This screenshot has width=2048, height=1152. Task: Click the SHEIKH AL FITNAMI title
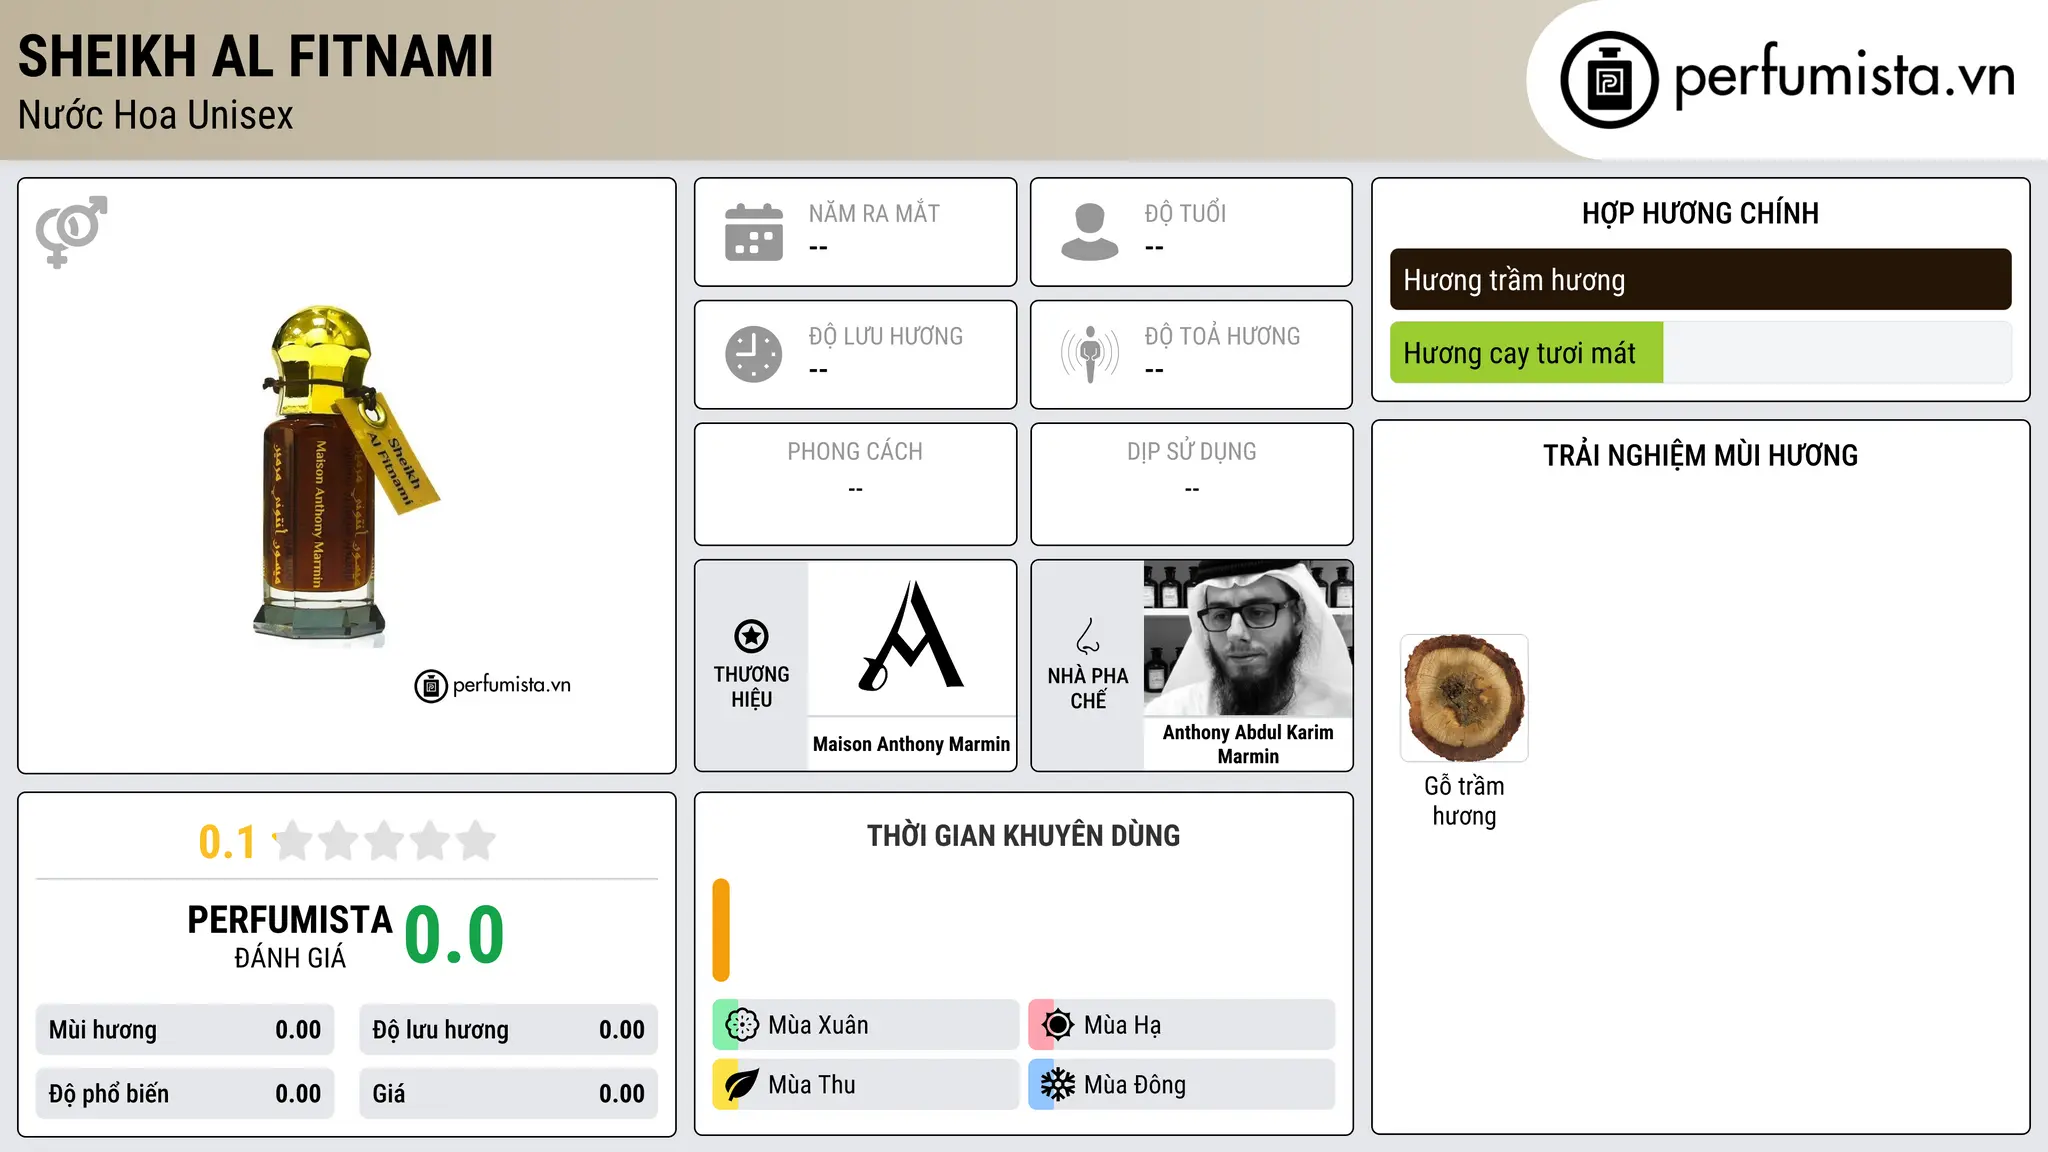click(256, 56)
